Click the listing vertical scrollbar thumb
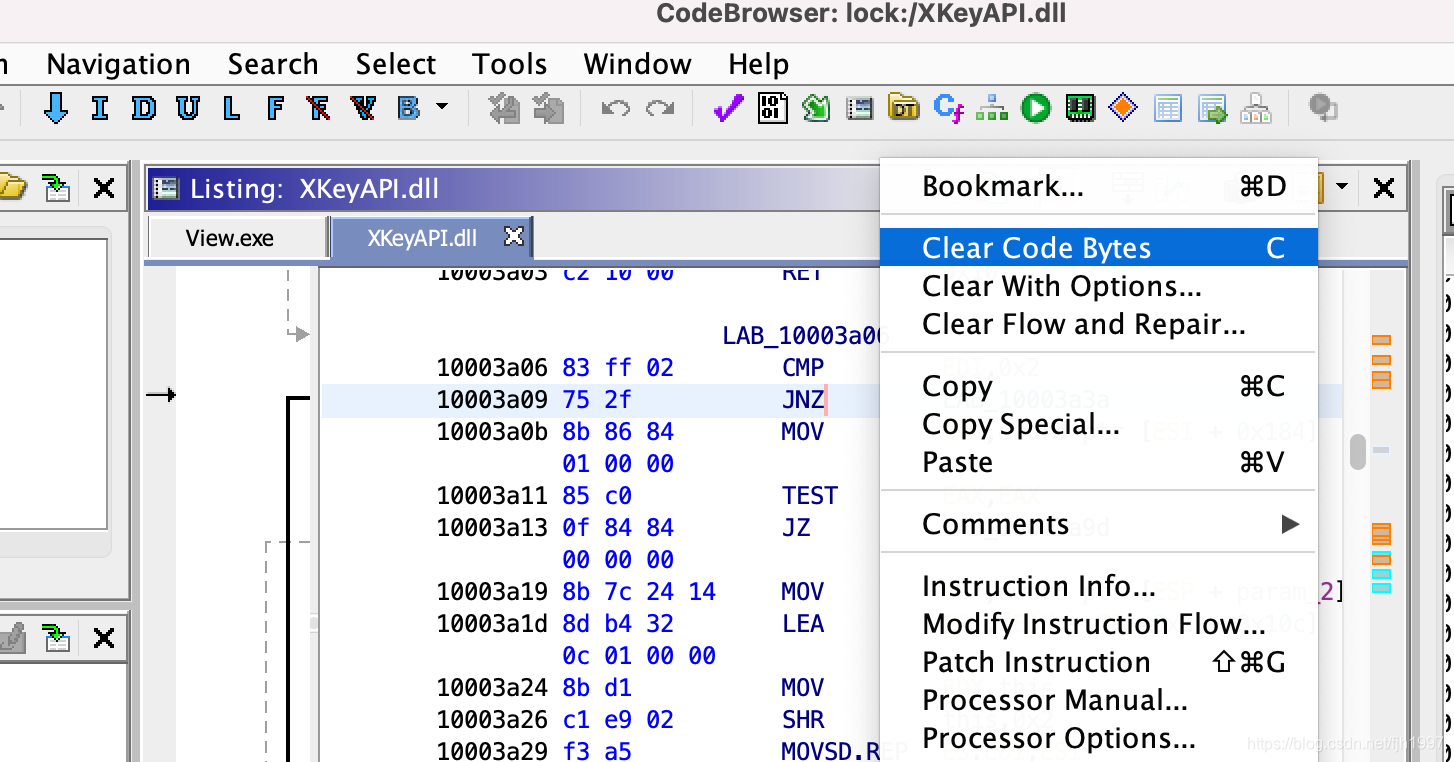This screenshot has height=762, width=1454. pos(1357,451)
